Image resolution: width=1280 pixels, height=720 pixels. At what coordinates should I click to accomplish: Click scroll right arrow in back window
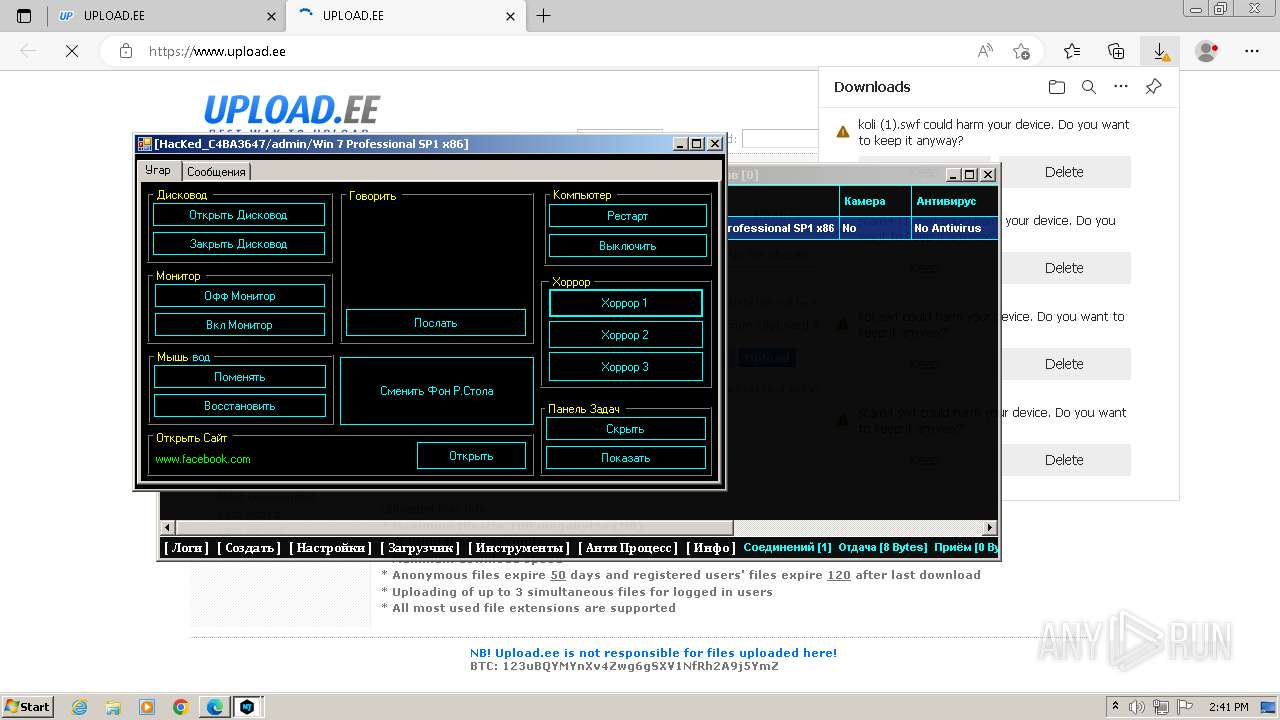[x=990, y=527]
